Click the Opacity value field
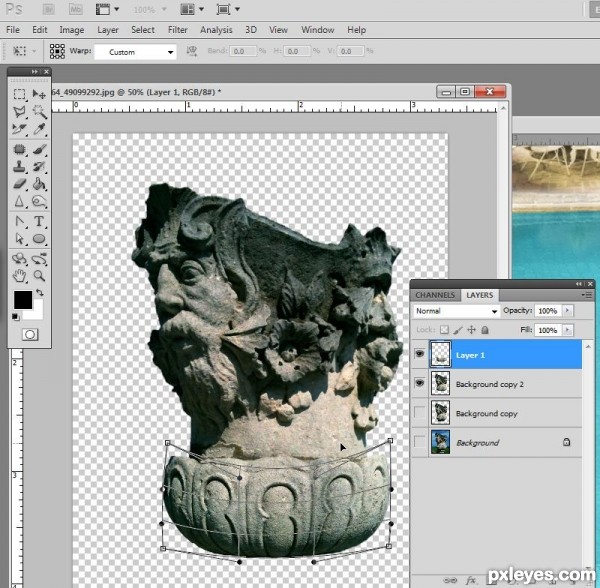Viewport: 600px width, 588px height. (548, 311)
